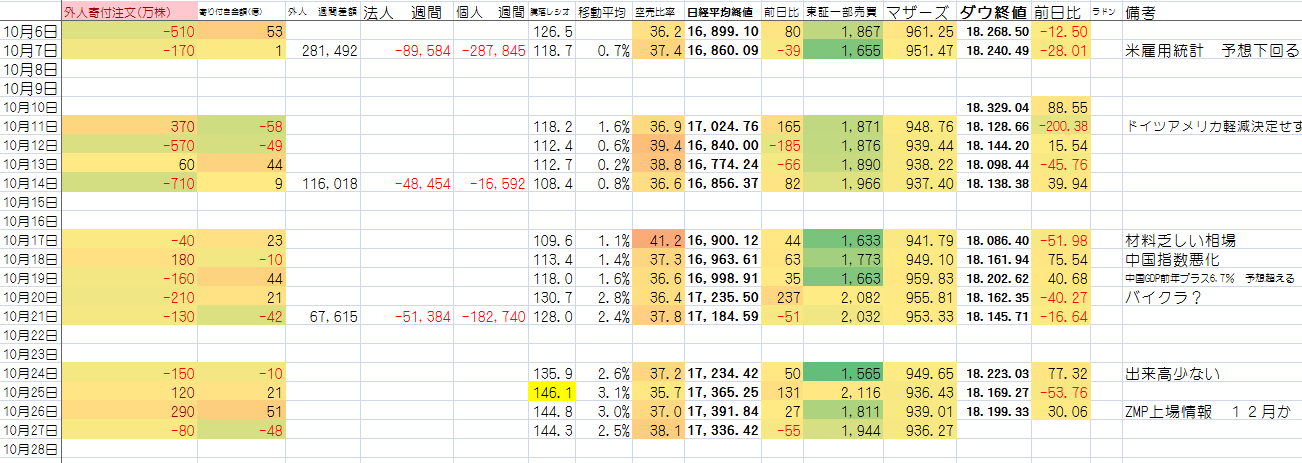Image resolution: width=1302 pixels, height=463 pixels.
Task: Select the 備考 header cell
Action: click(1143, 13)
